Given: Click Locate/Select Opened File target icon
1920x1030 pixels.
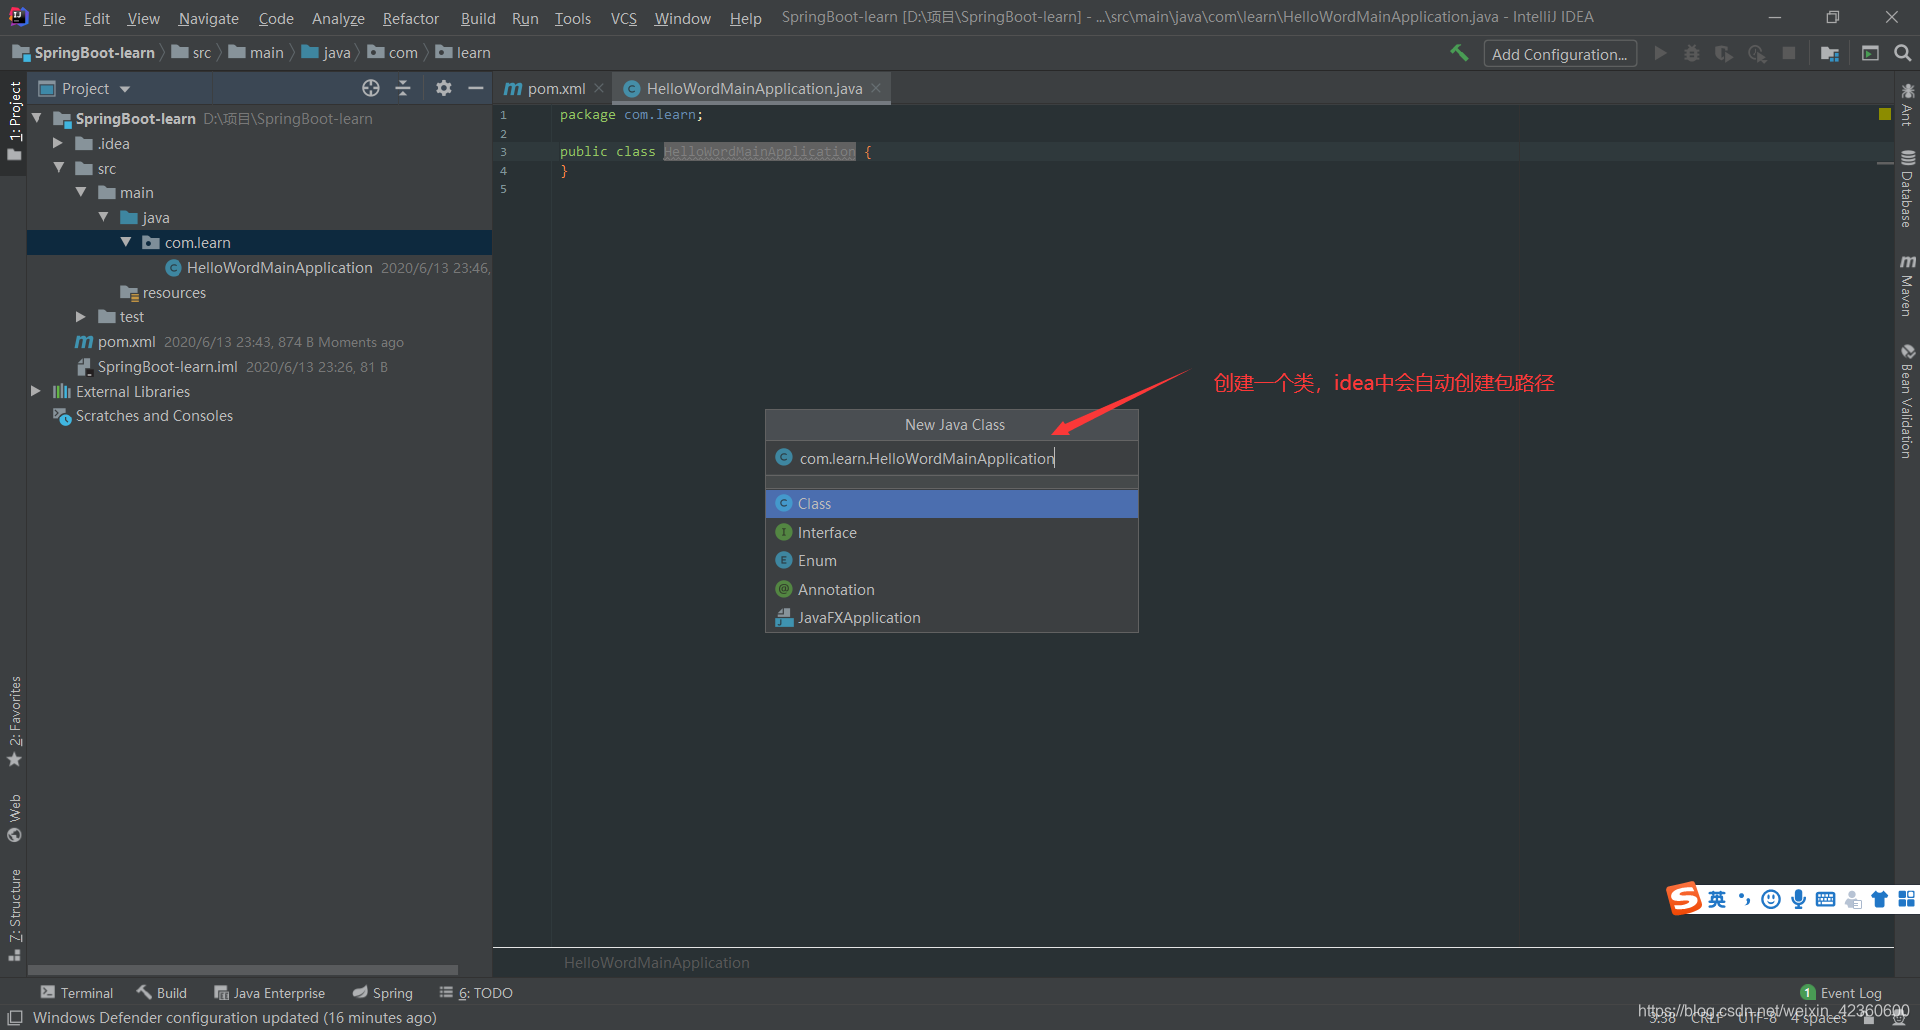Looking at the screenshot, I should tap(371, 88).
